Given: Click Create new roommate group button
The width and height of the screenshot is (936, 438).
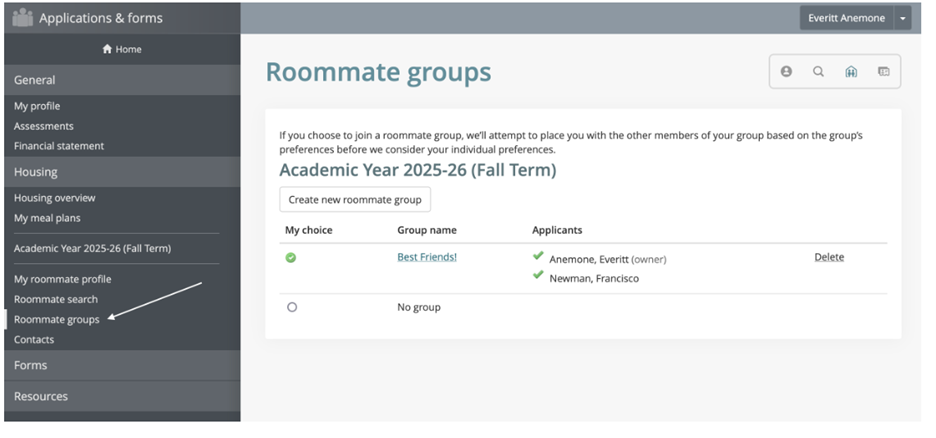Looking at the screenshot, I should (355, 199).
